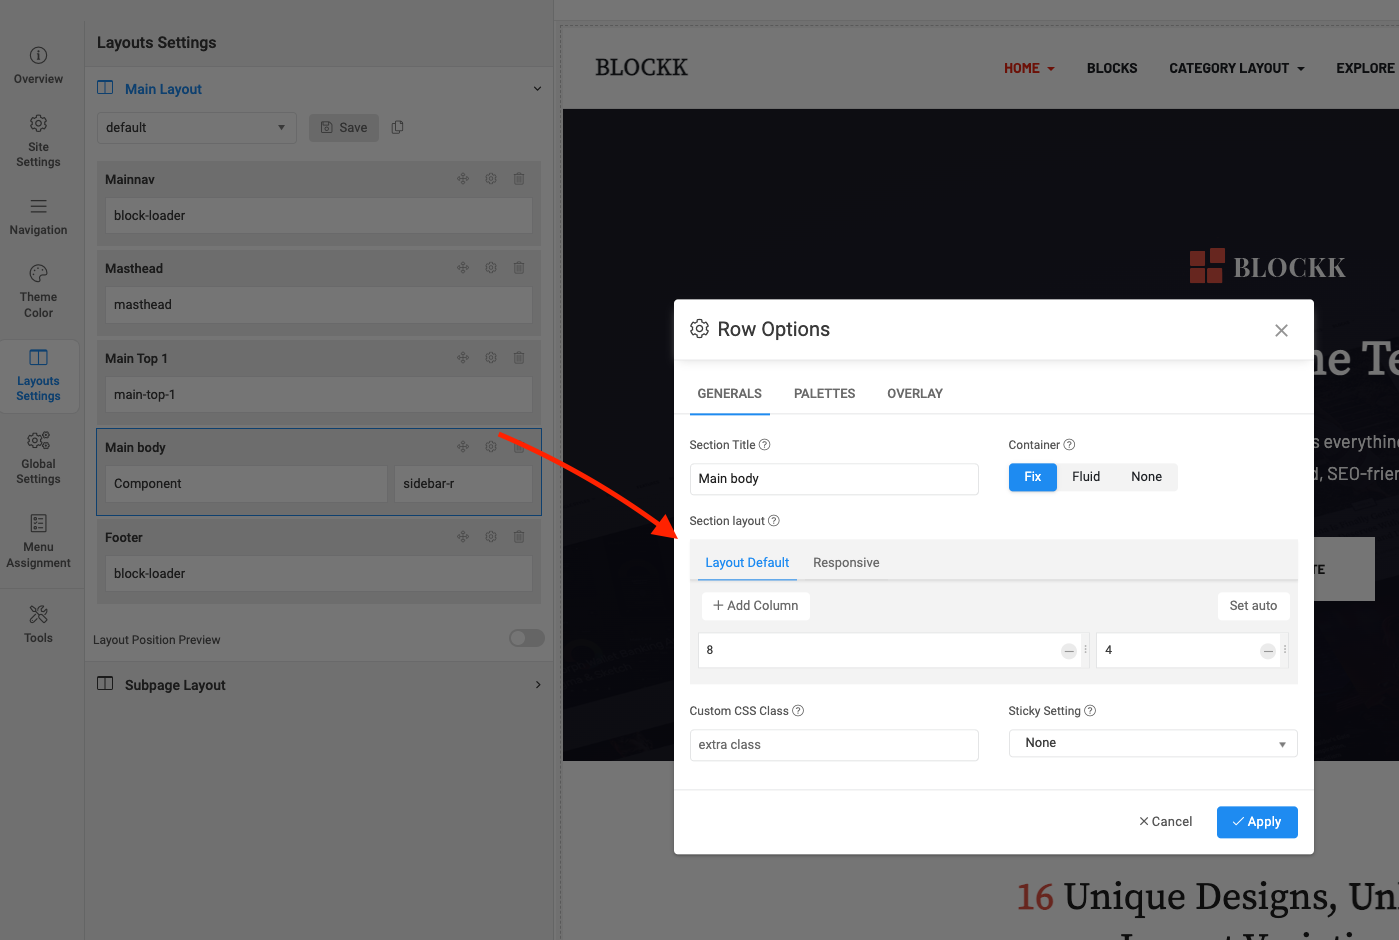Open the Overview panel in the sidebar
The width and height of the screenshot is (1399, 940).
click(38, 64)
